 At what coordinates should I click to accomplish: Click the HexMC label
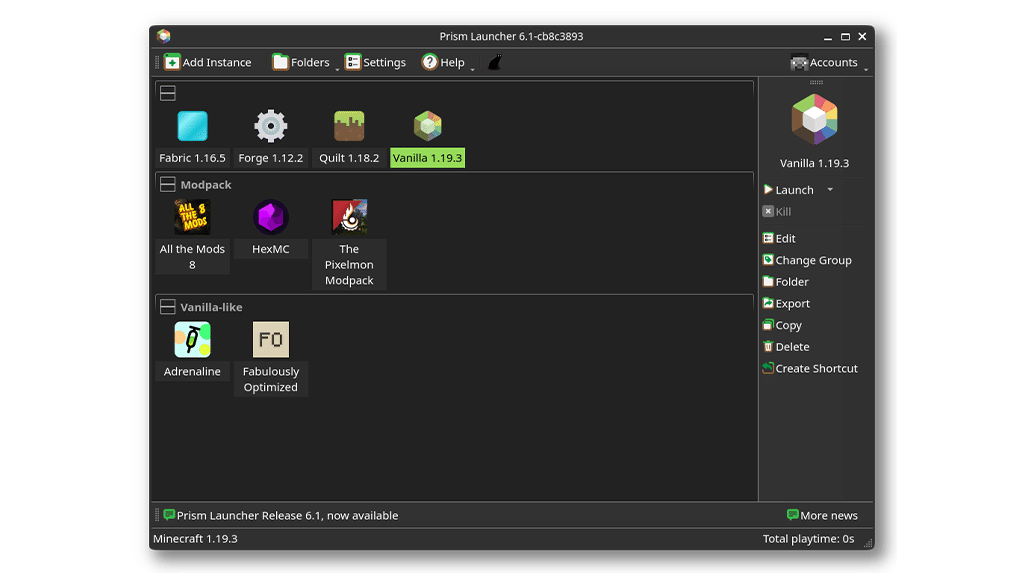coord(270,249)
